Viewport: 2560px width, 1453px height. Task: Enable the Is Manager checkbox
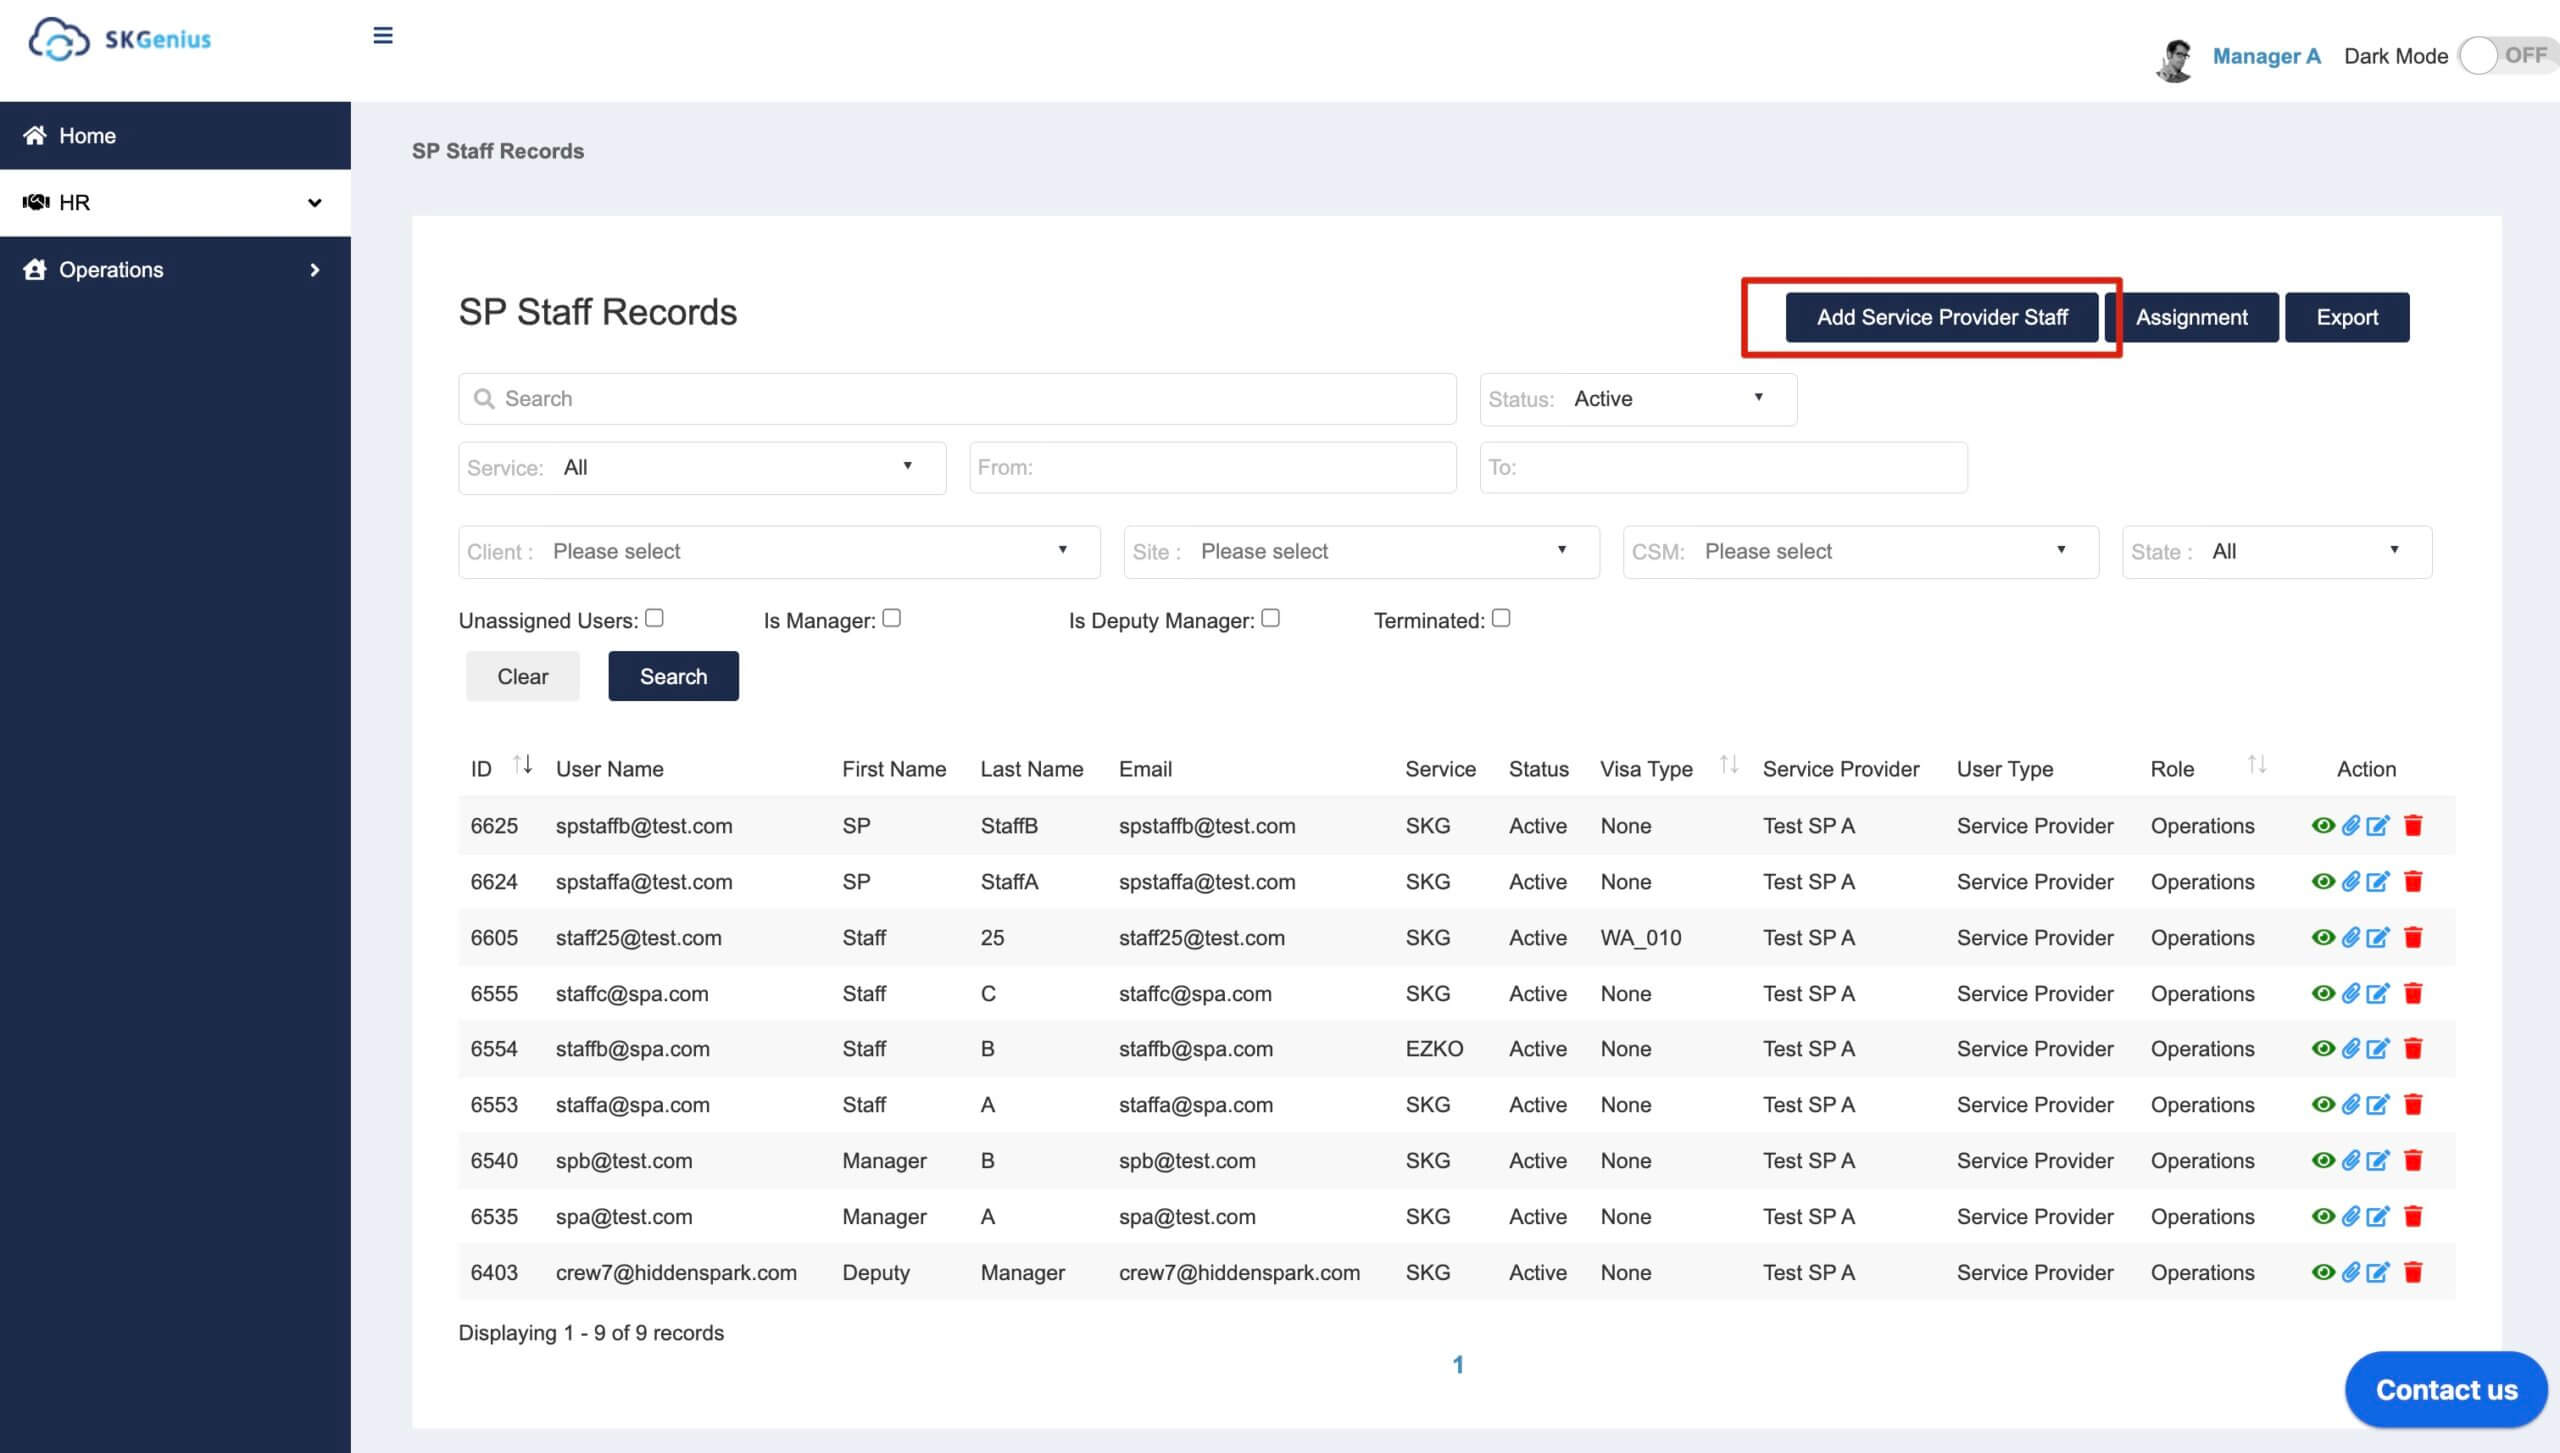[x=891, y=618]
